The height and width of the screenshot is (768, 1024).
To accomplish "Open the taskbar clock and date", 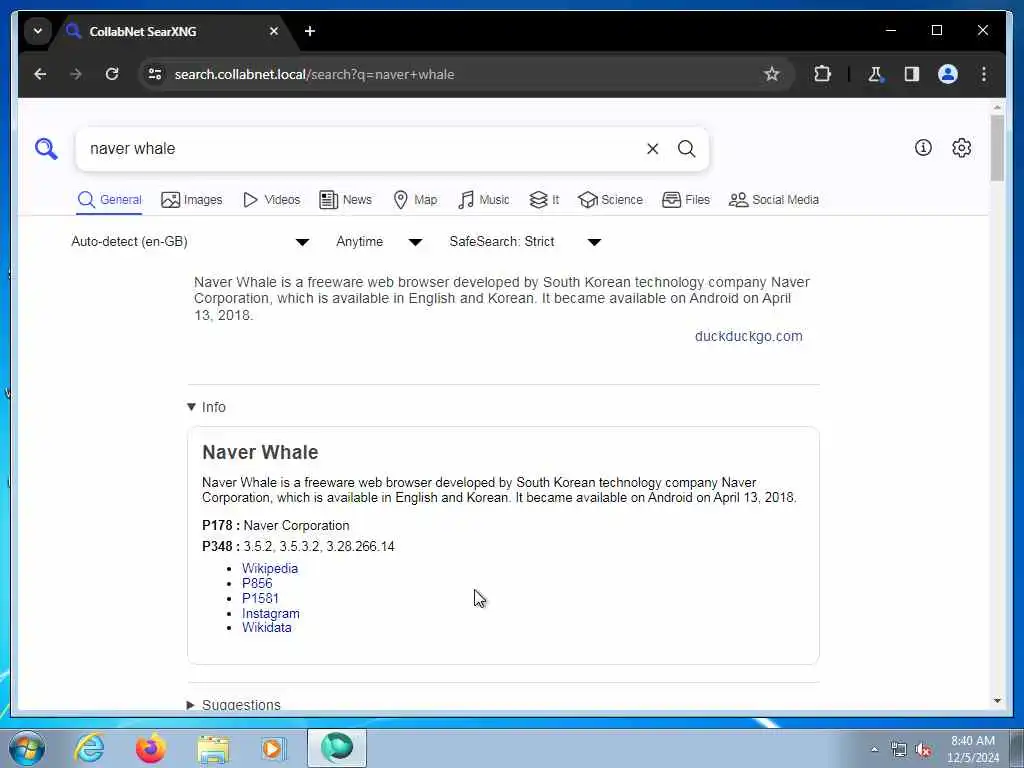I will coord(972,749).
